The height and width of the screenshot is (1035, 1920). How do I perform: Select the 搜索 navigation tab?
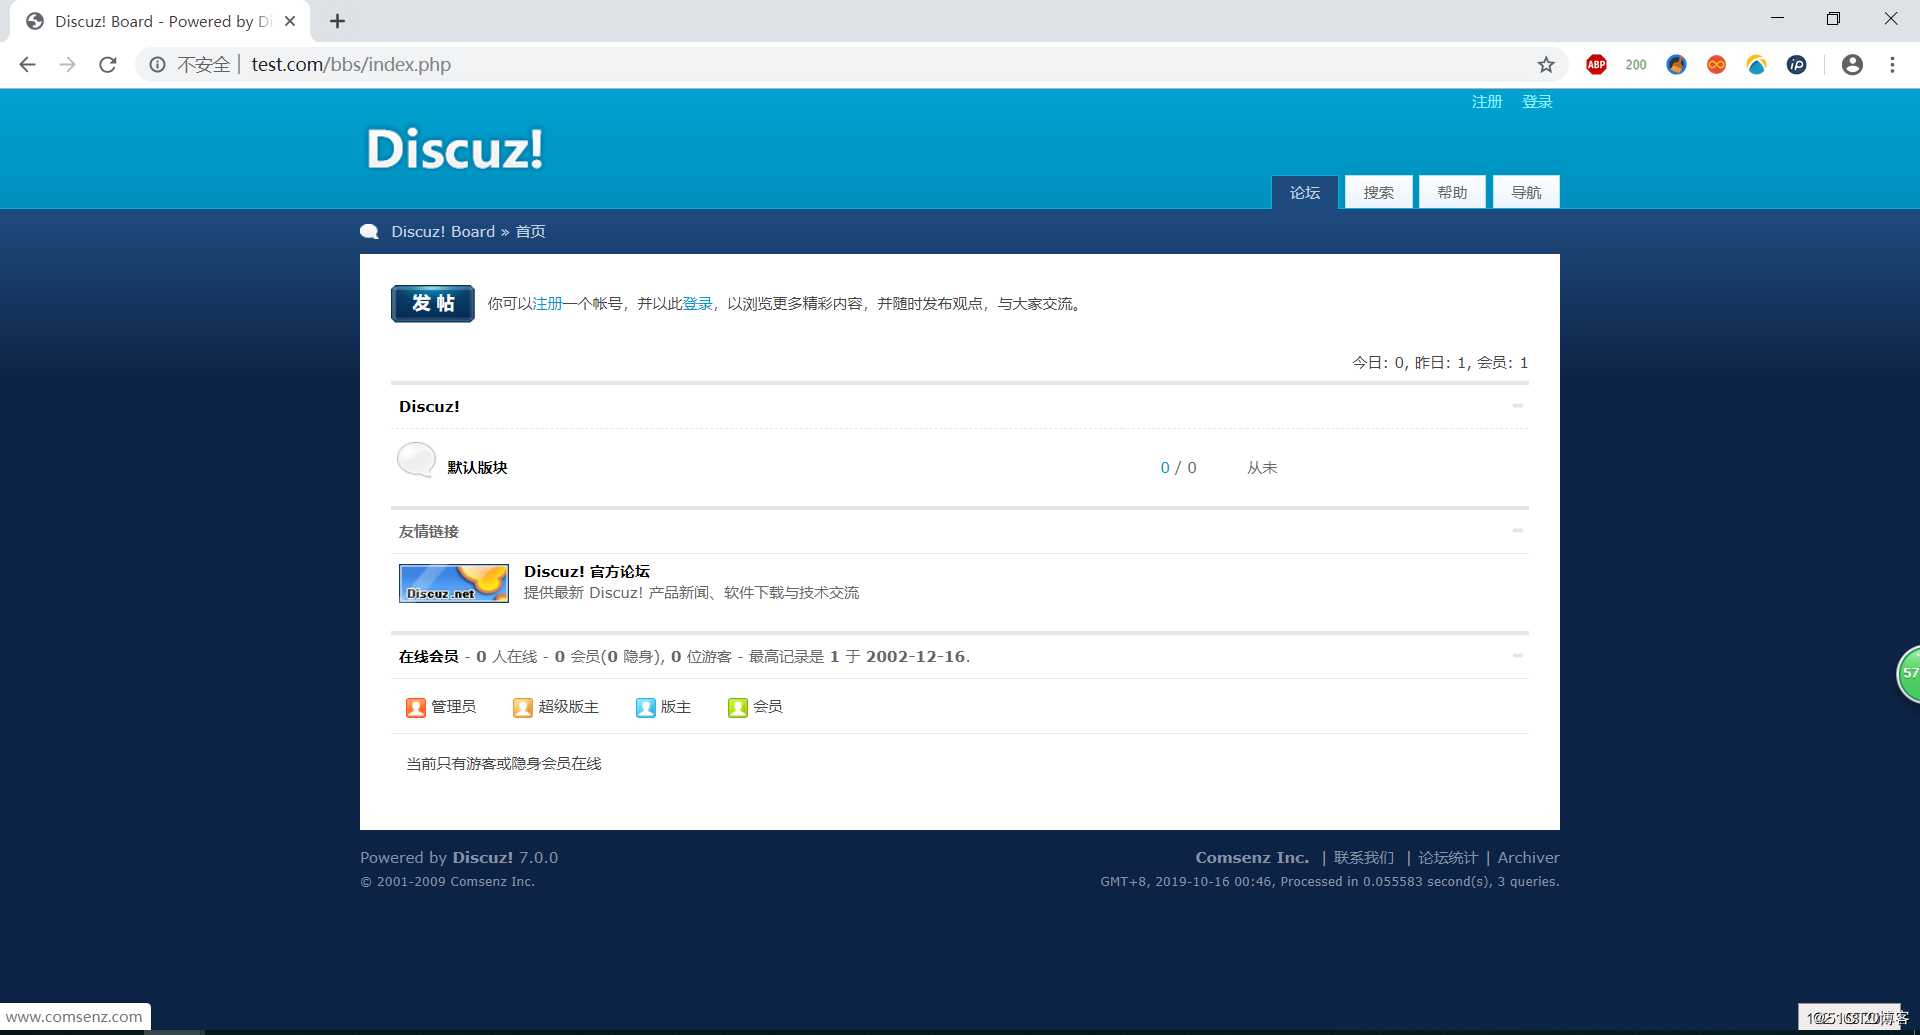pos(1379,192)
